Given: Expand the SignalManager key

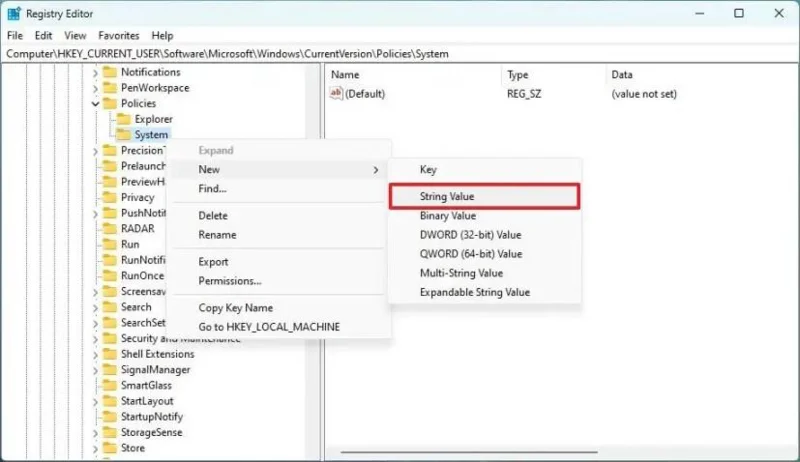Looking at the screenshot, I should 95,371.
